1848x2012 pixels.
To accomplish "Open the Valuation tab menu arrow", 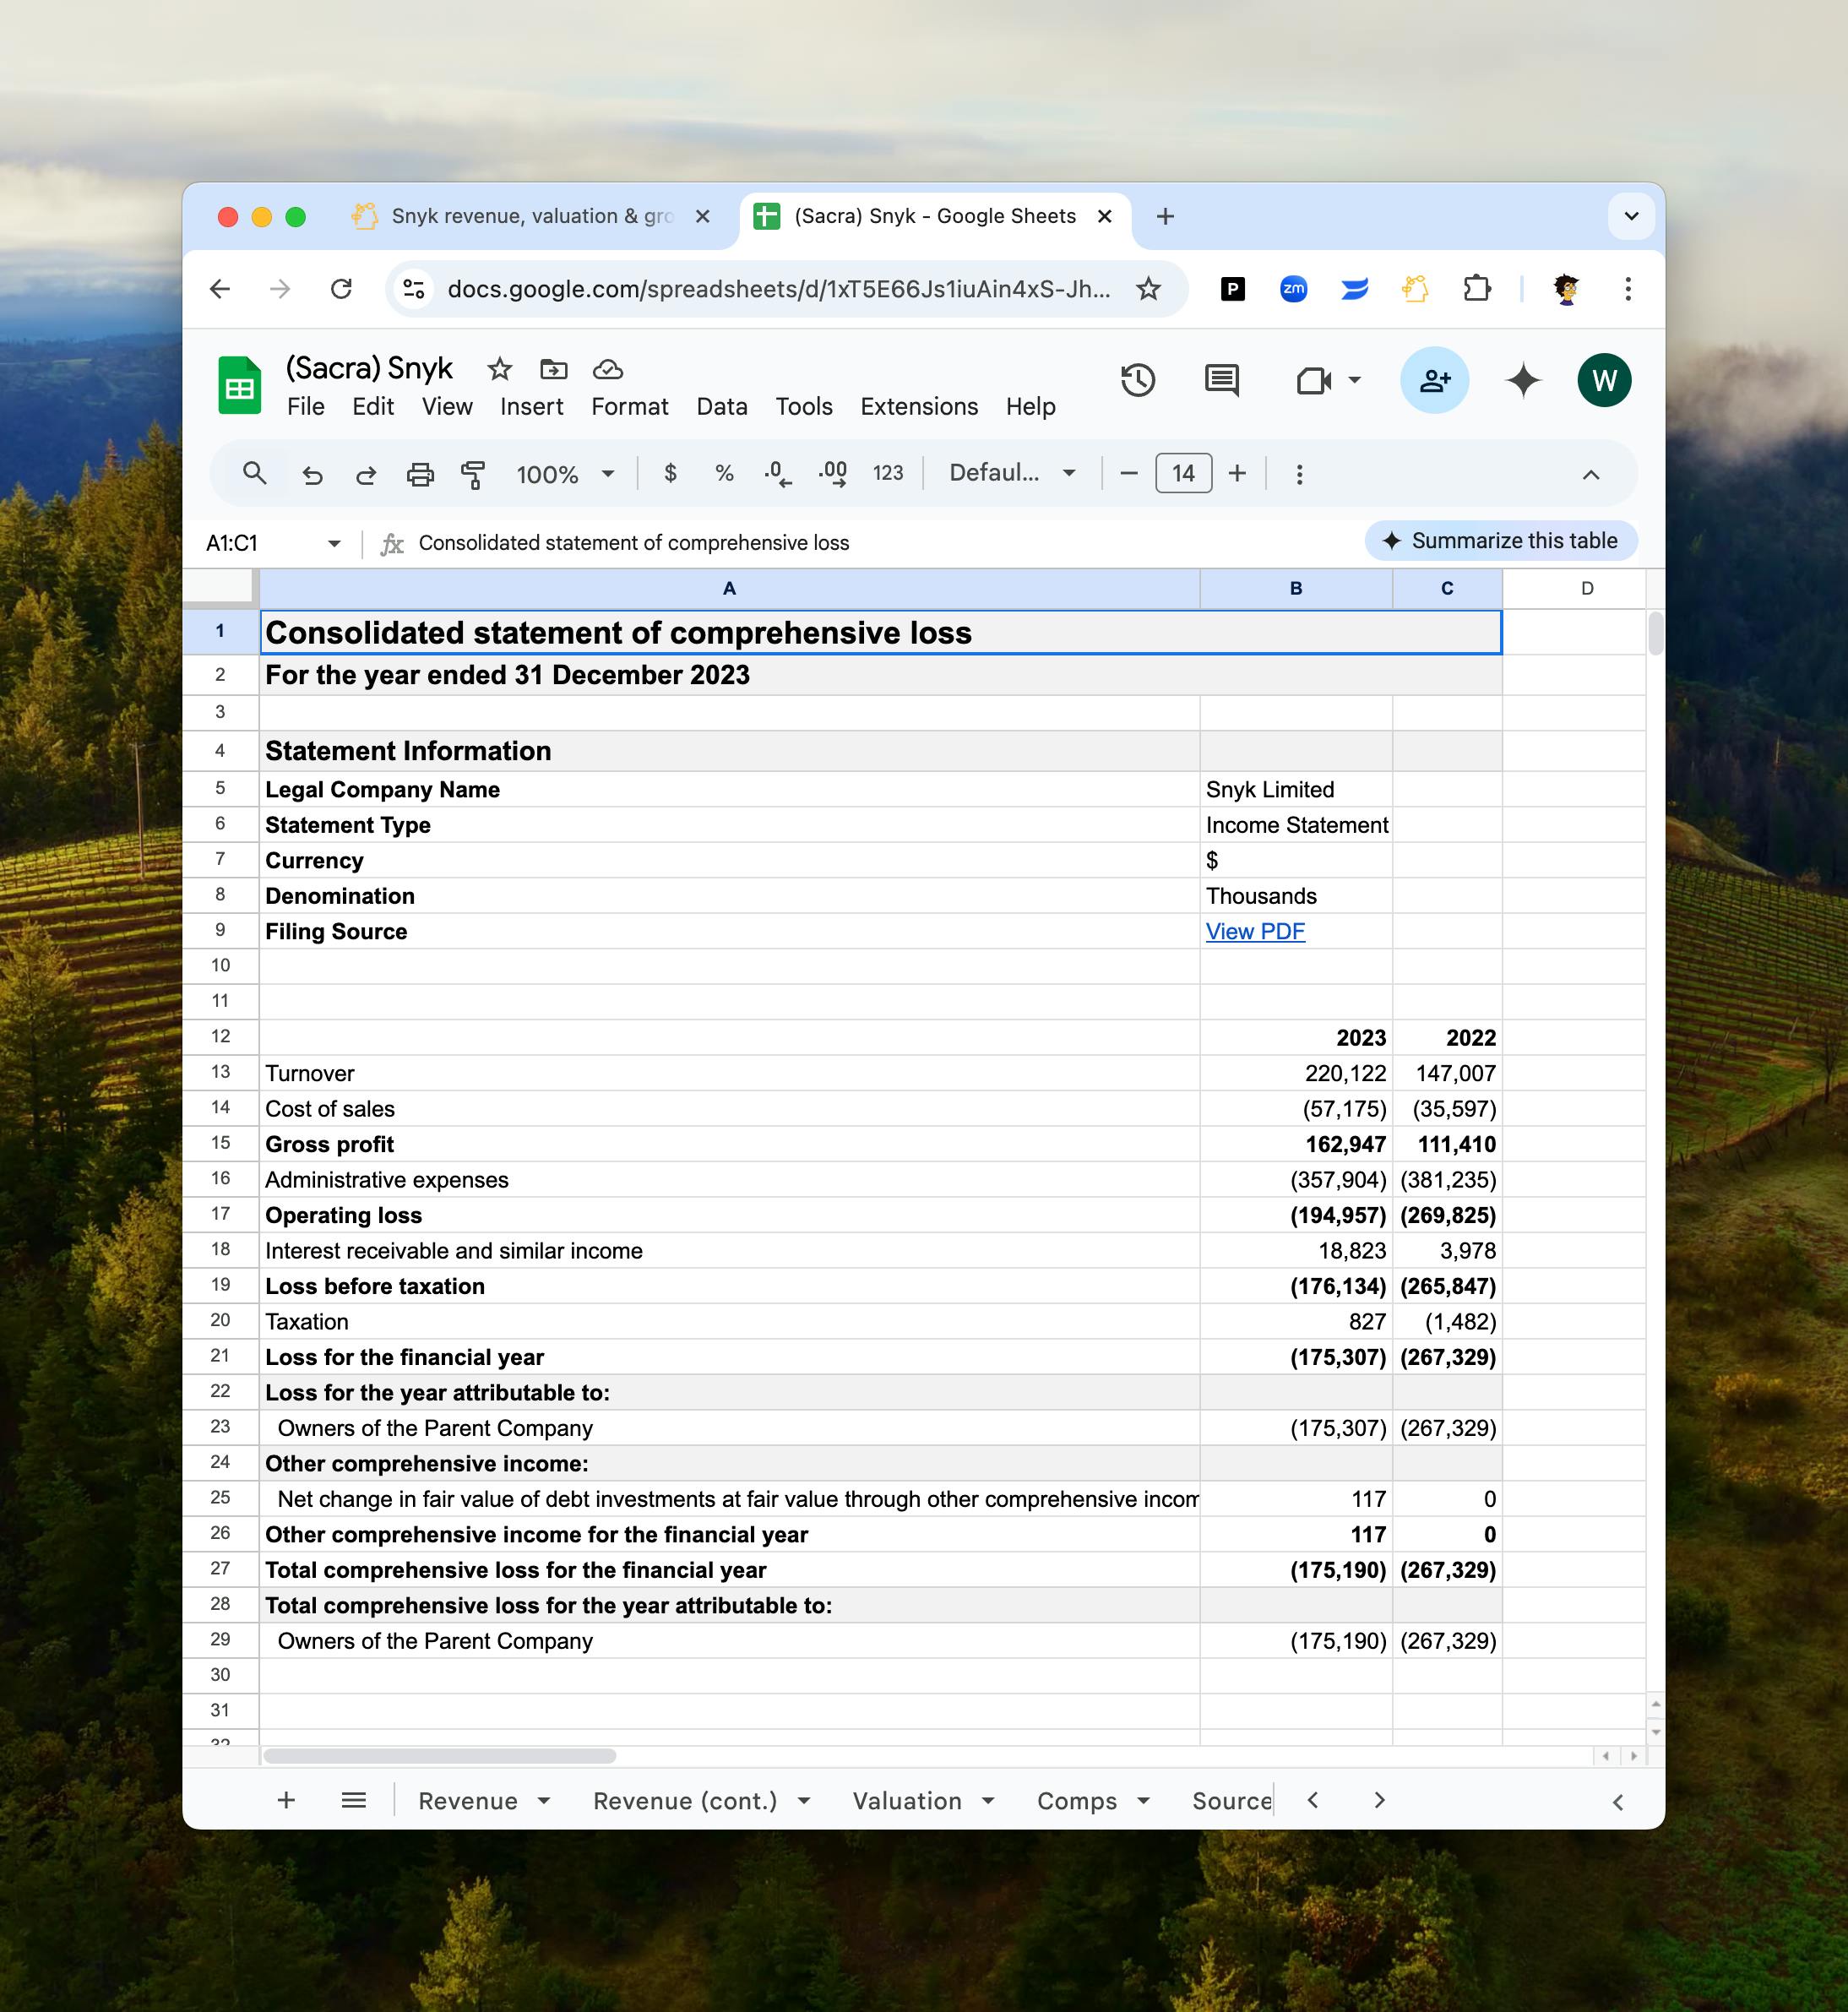I will click(988, 1801).
